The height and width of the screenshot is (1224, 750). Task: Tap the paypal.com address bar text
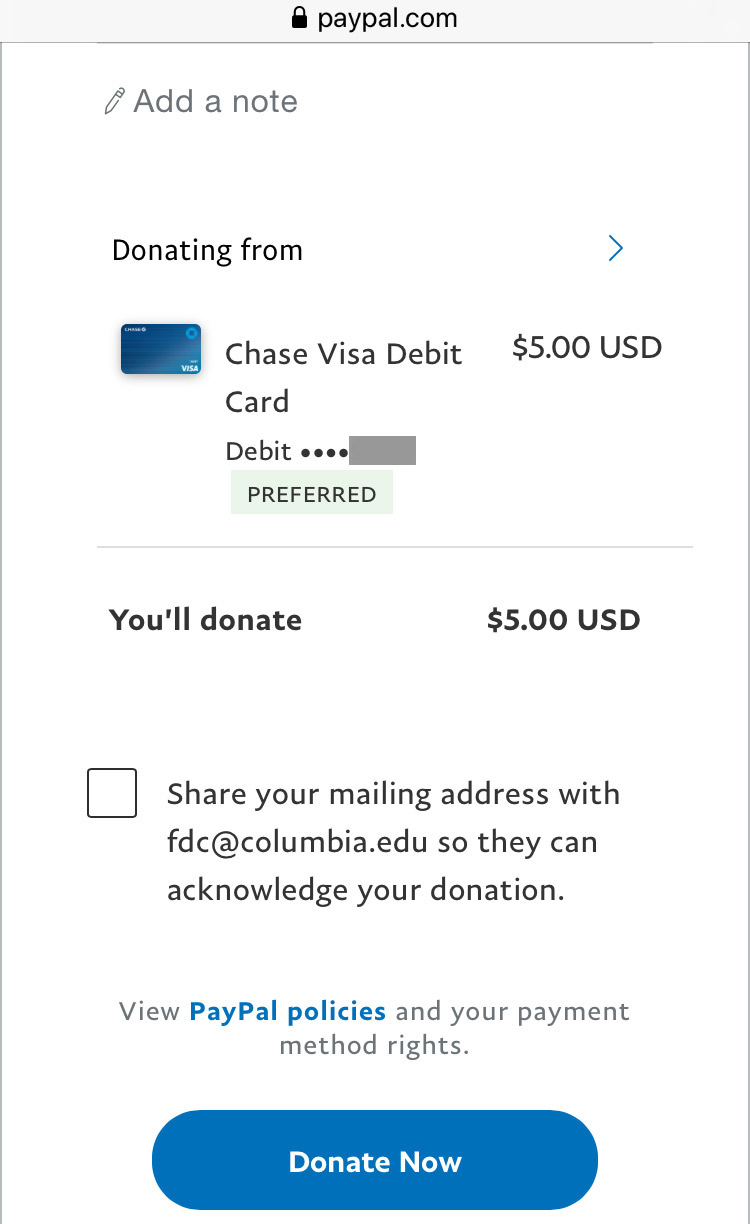tap(388, 18)
